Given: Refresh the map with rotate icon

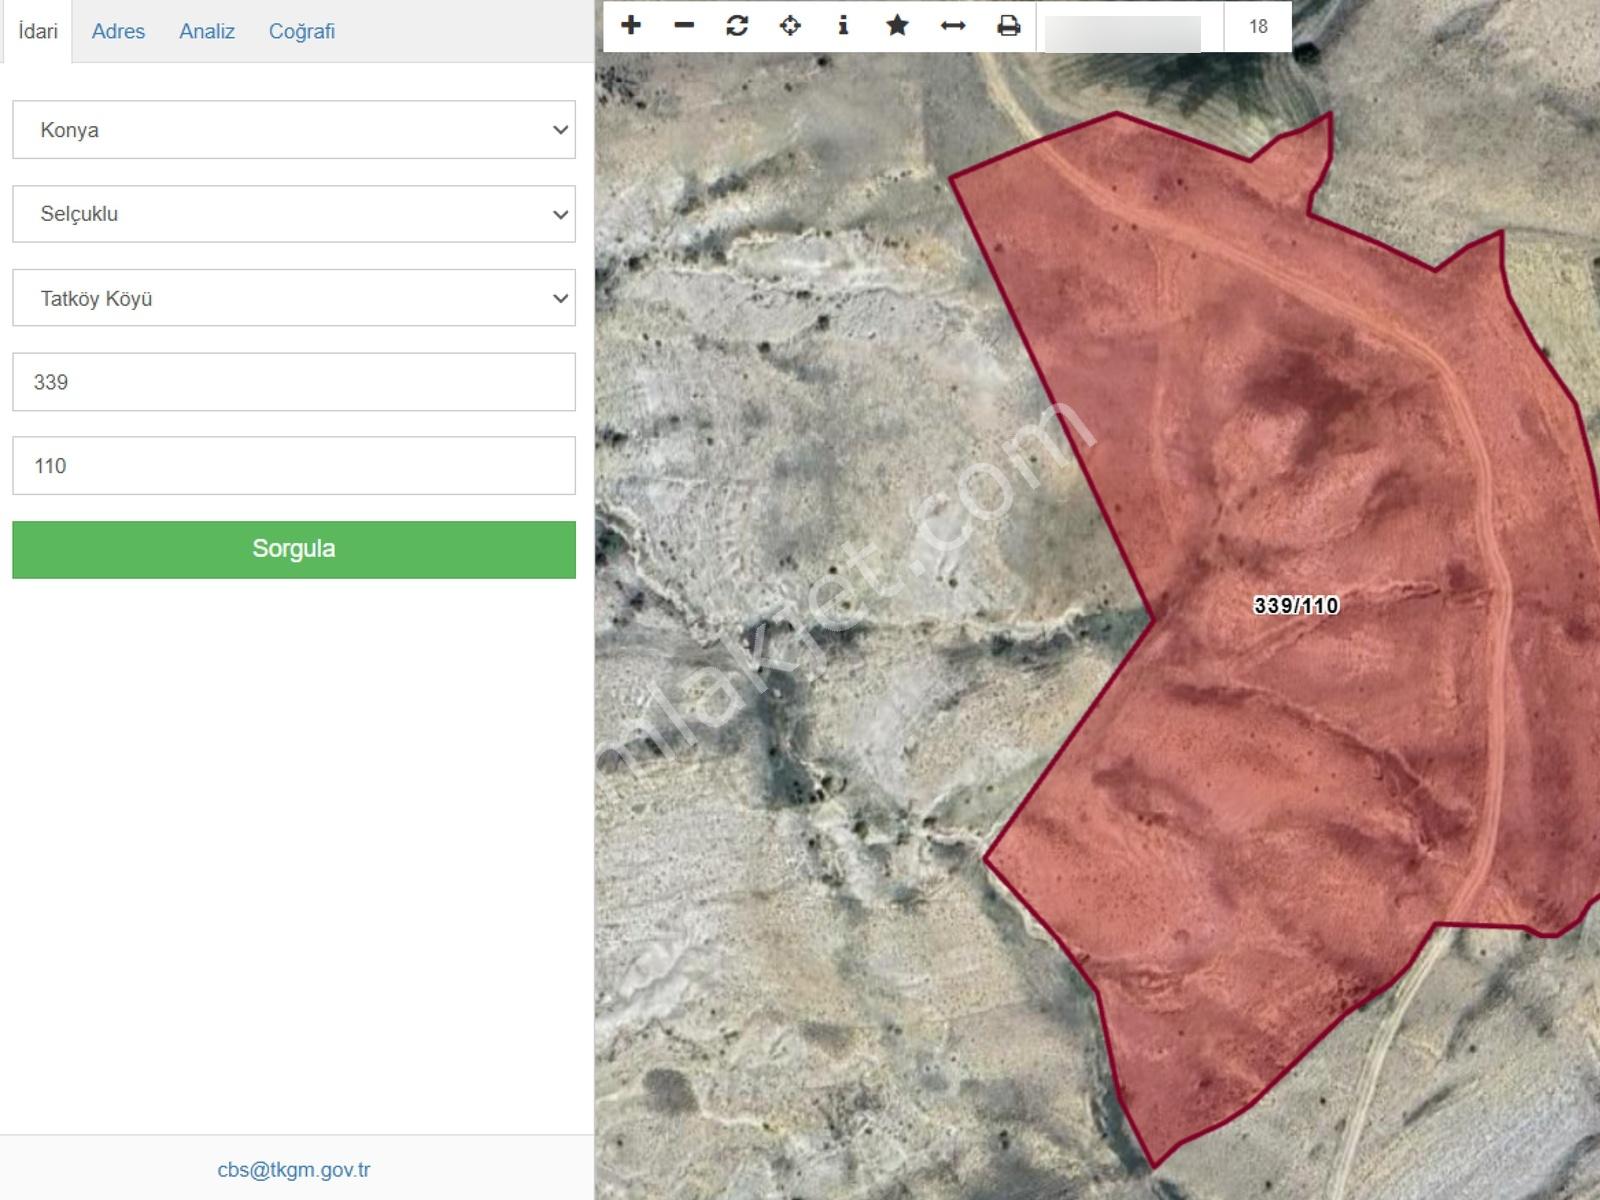Looking at the screenshot, I should click(x=737, y=26).
